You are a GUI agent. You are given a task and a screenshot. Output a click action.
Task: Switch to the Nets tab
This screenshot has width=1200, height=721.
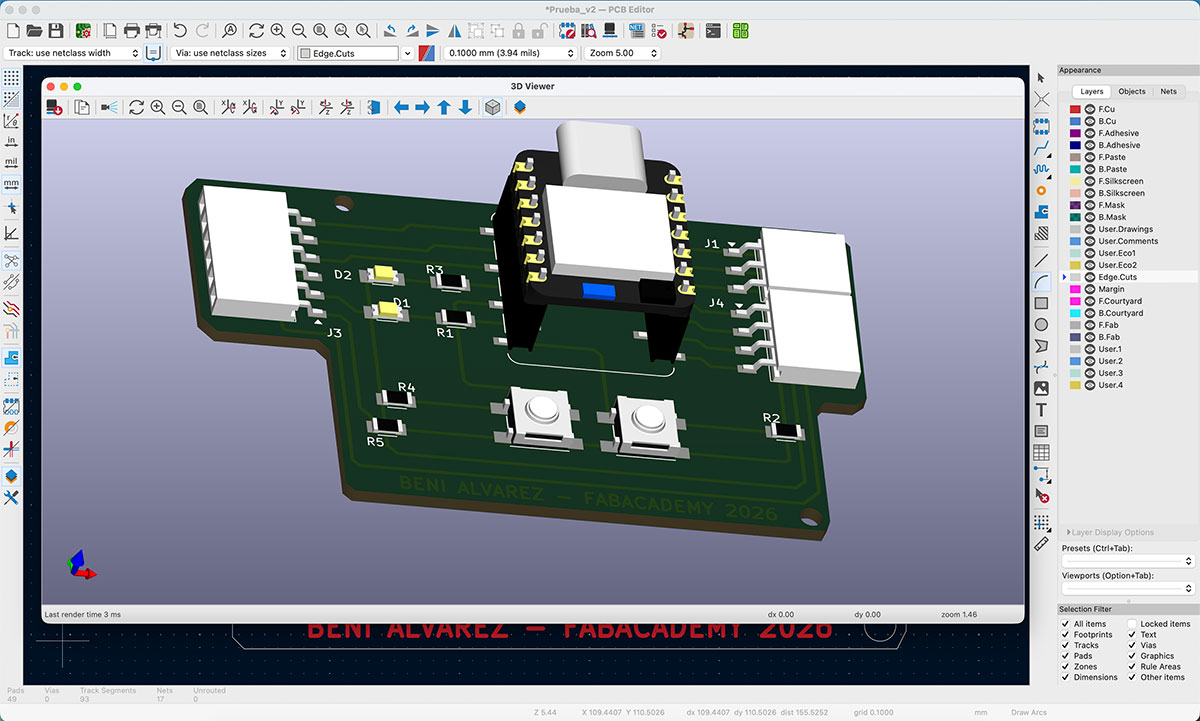point(1168,91)
